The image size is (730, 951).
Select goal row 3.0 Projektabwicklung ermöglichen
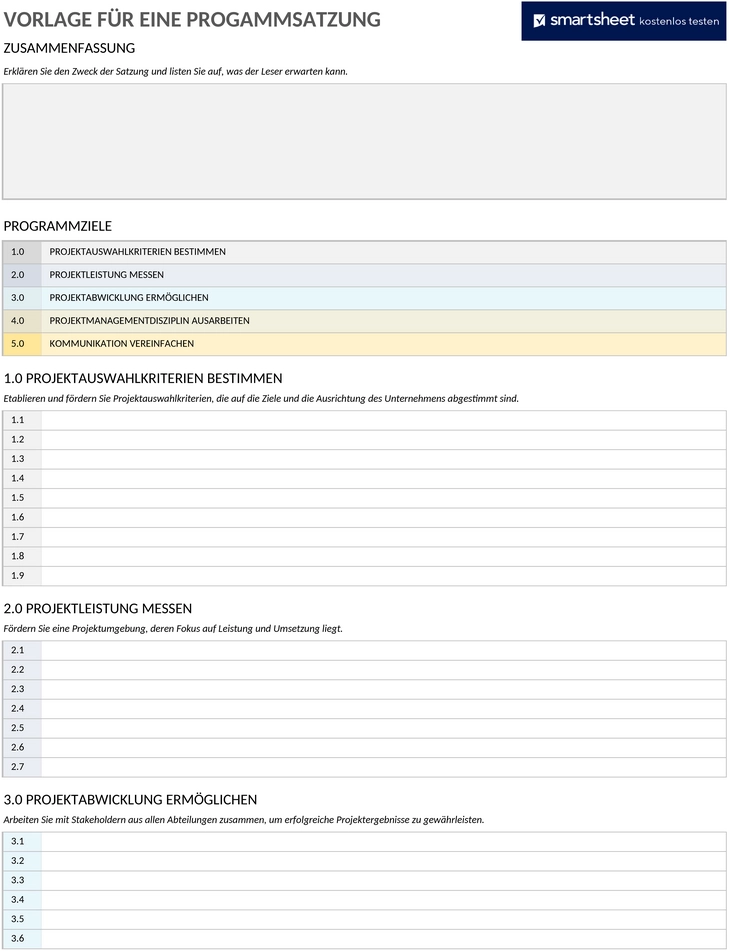pyautogui.click(x=364, y=298)
